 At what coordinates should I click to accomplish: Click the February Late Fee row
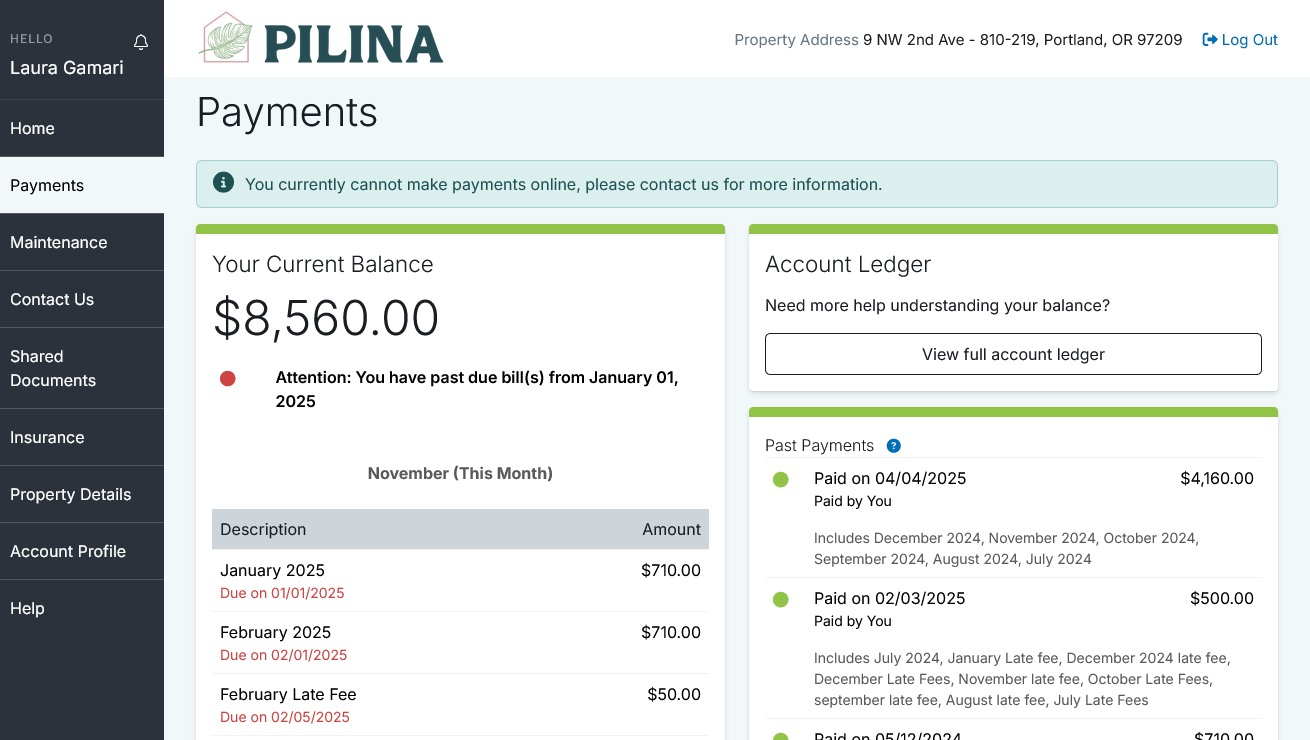pos(460,705)
